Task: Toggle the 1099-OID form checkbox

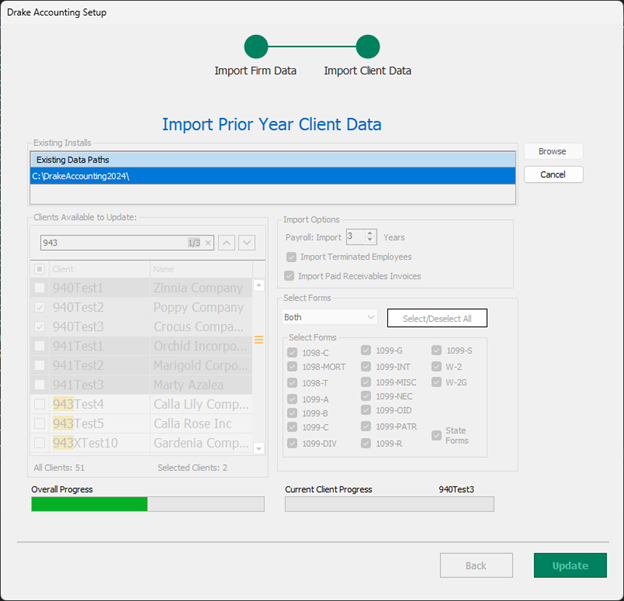Action: (366, 410)
